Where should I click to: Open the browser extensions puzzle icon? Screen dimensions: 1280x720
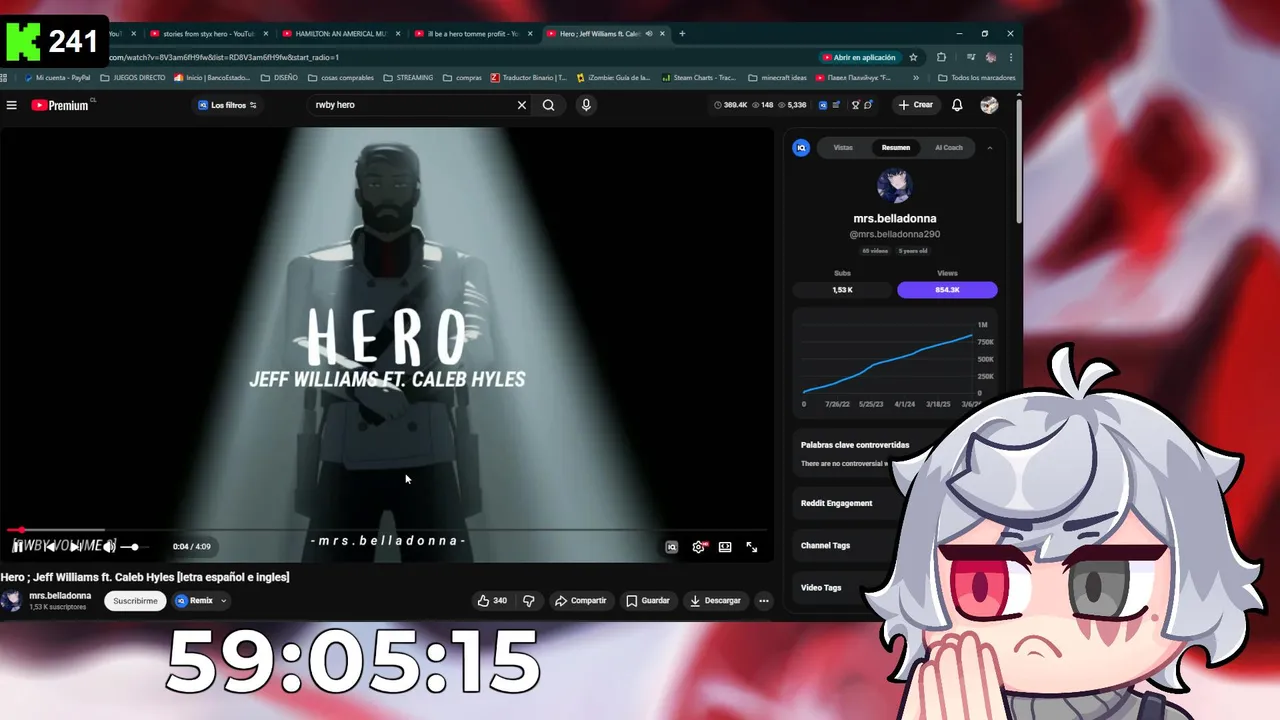point(941,58)
